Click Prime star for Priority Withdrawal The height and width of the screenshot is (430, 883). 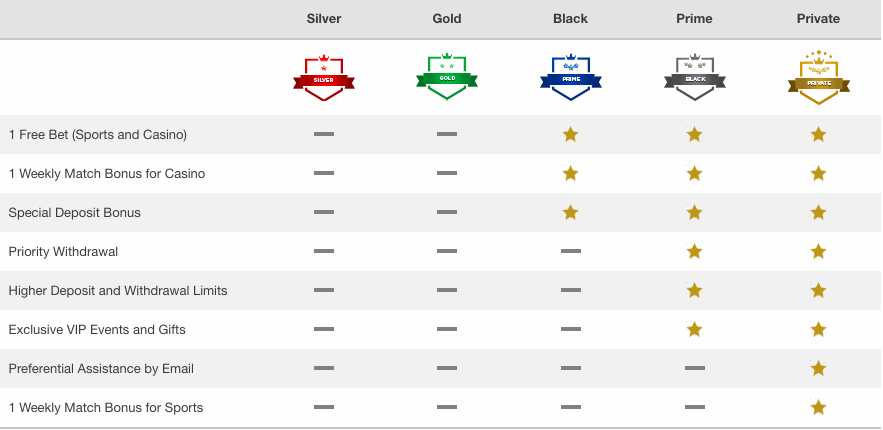click(x=694, y=252)
